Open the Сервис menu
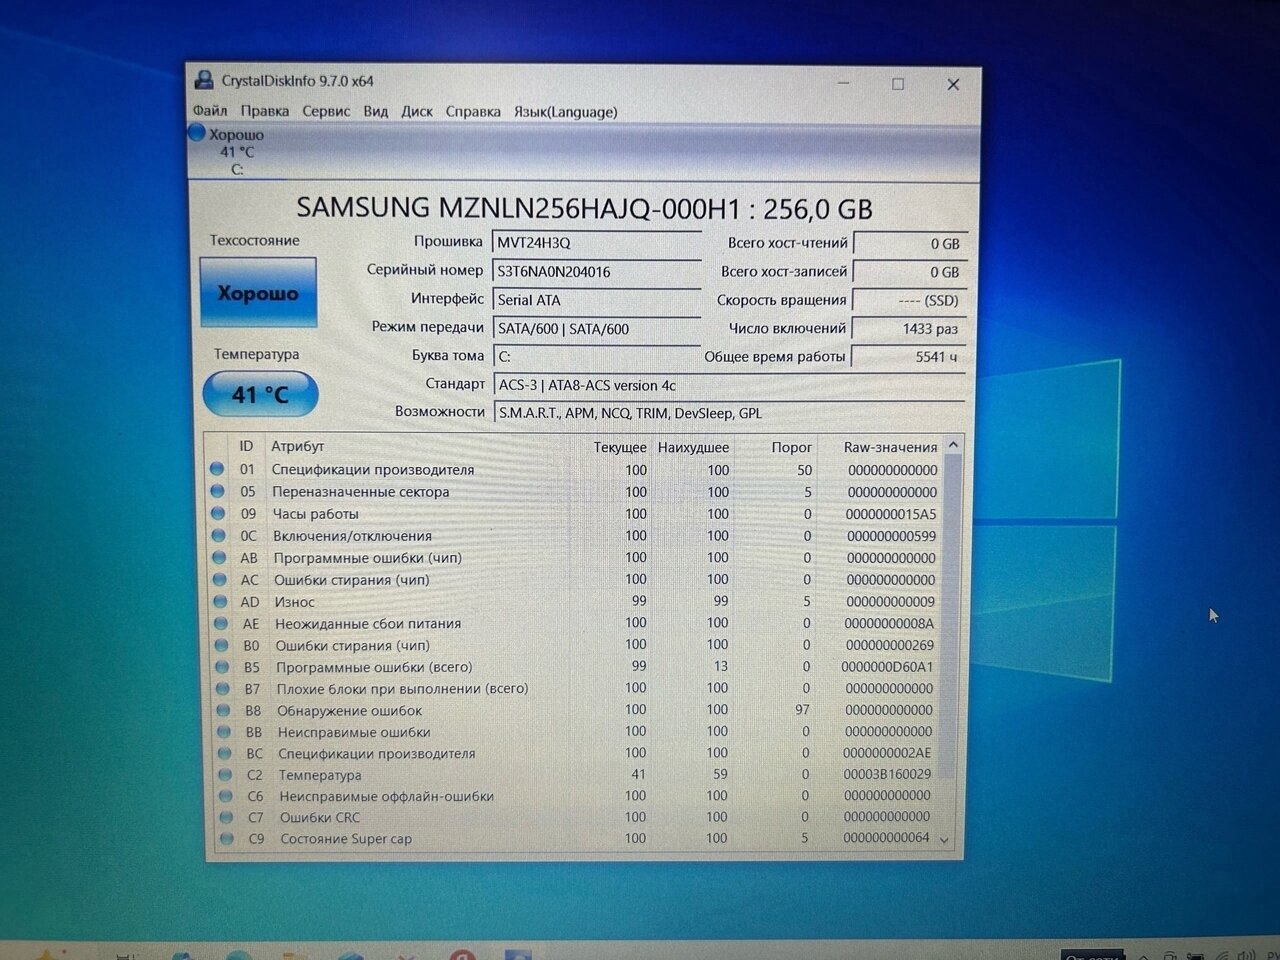1280x960 pixels. point(326,111)
